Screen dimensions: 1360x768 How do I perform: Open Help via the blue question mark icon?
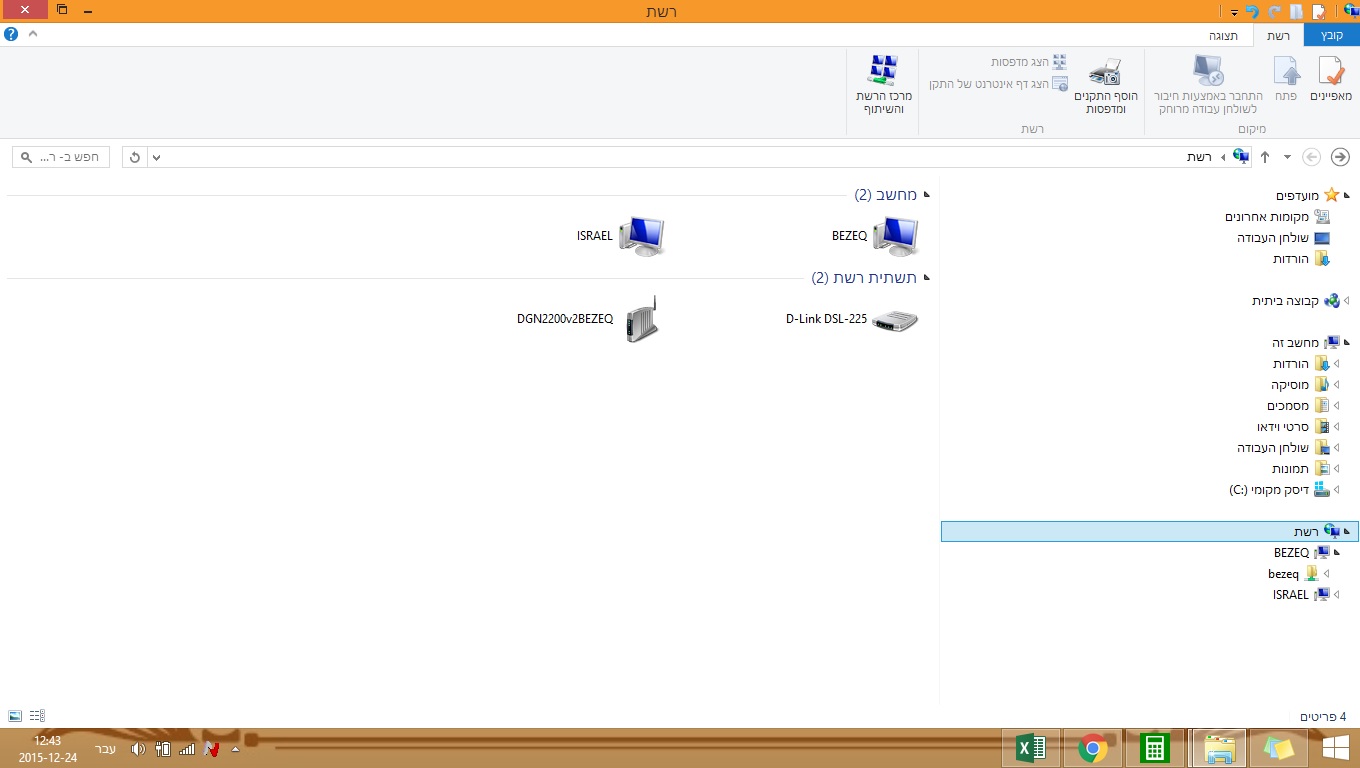(x=11, y=34)
